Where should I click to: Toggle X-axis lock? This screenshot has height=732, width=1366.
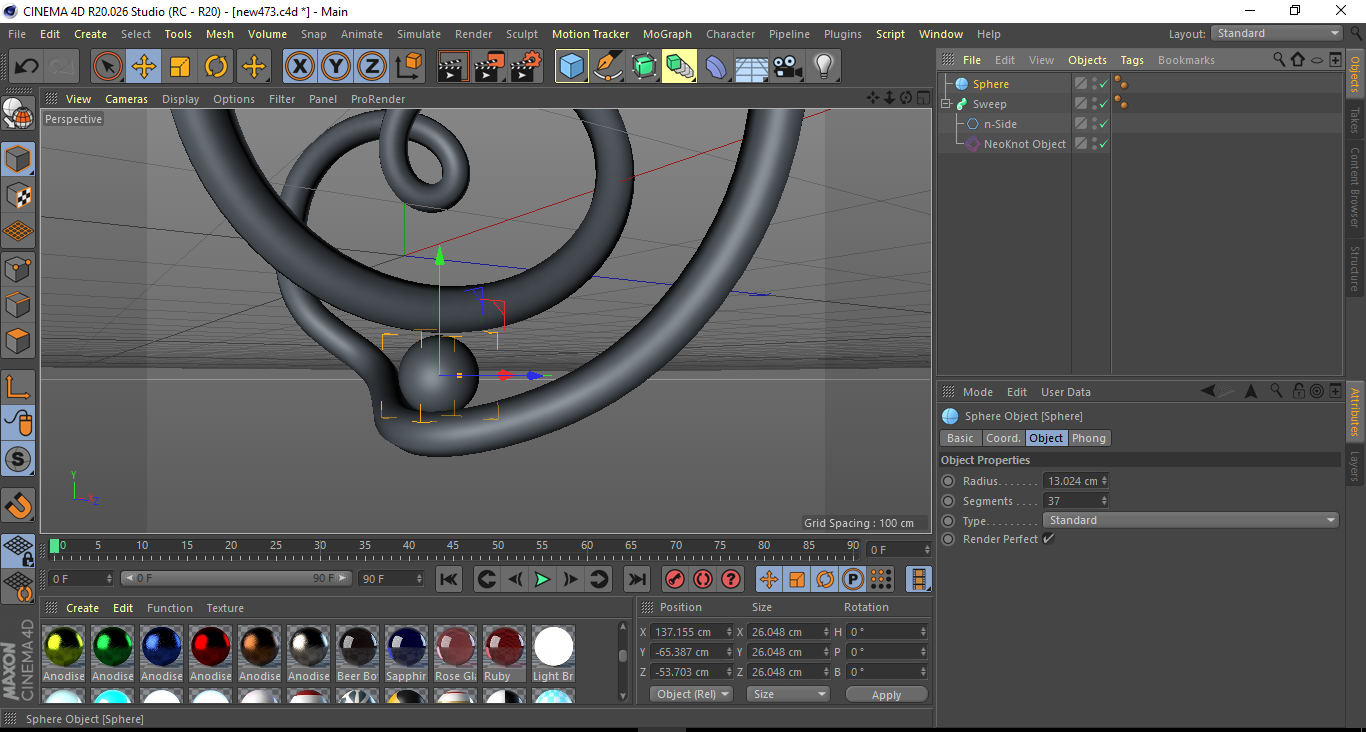299,67
